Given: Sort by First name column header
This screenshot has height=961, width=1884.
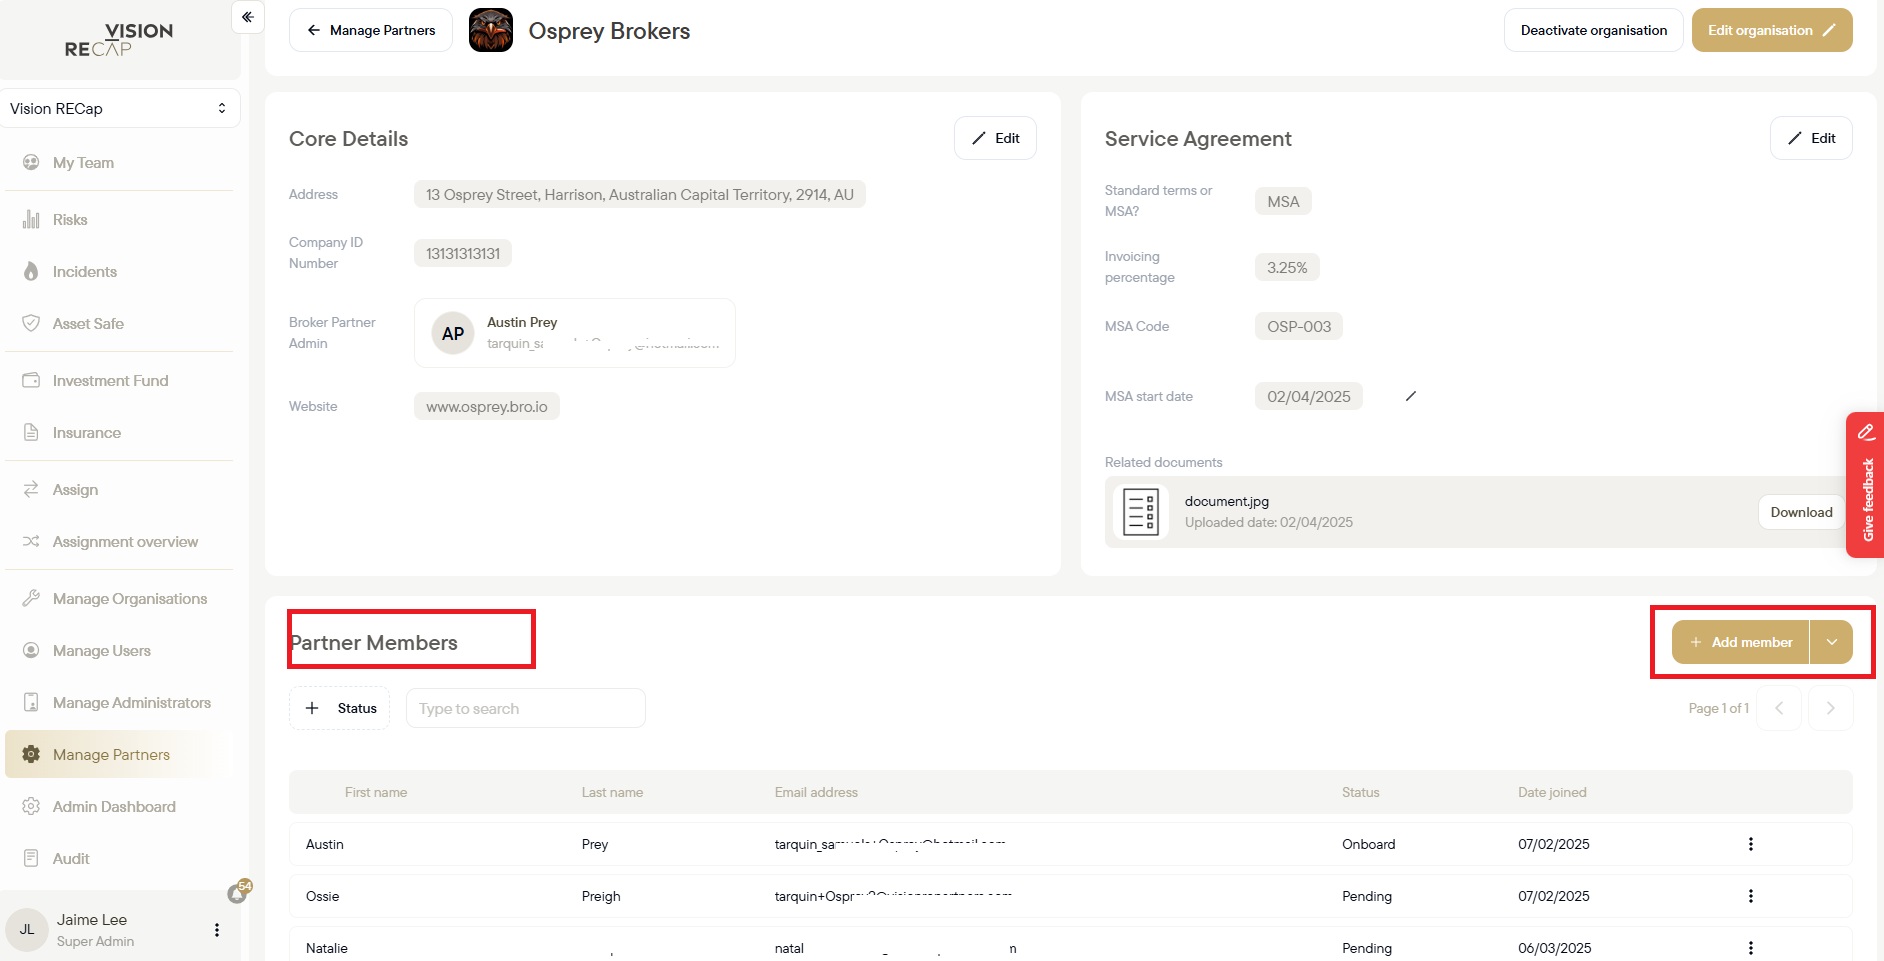Looking at the screenshot, I should [x=376, y=792].
